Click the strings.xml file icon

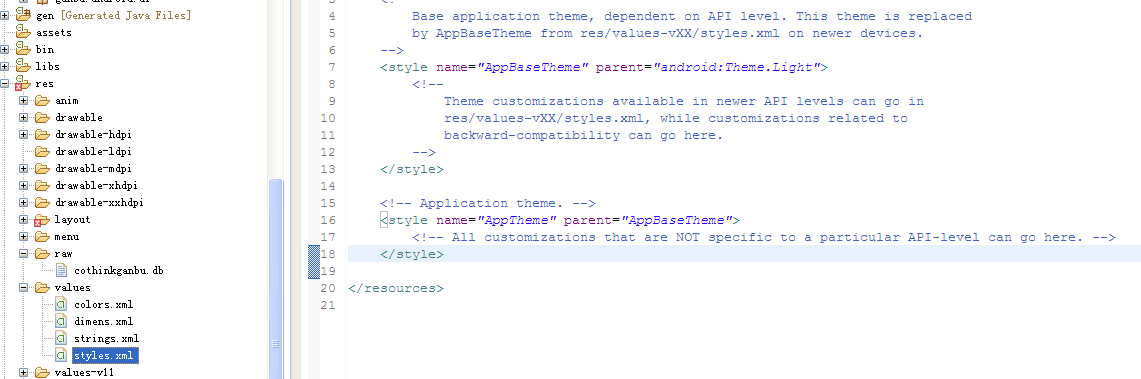(x=62, y=338)
